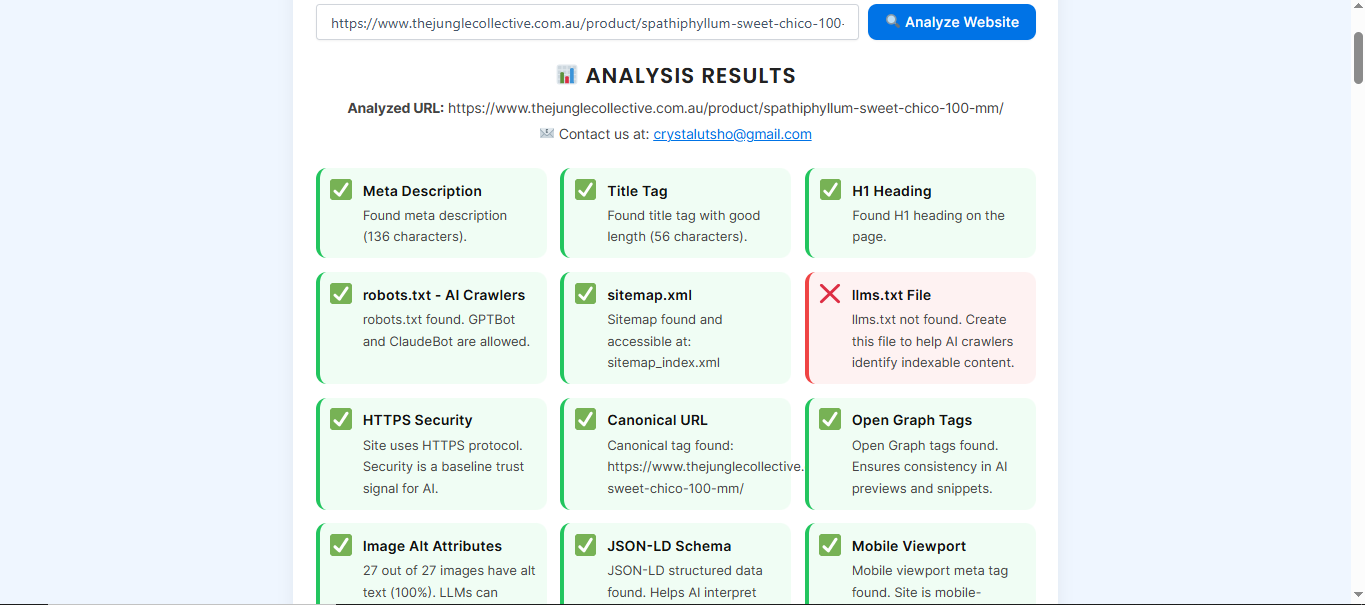Click the red X icon on llms.txt File card
Viewport: 1365px width, 605px height.
coord(830,294)
